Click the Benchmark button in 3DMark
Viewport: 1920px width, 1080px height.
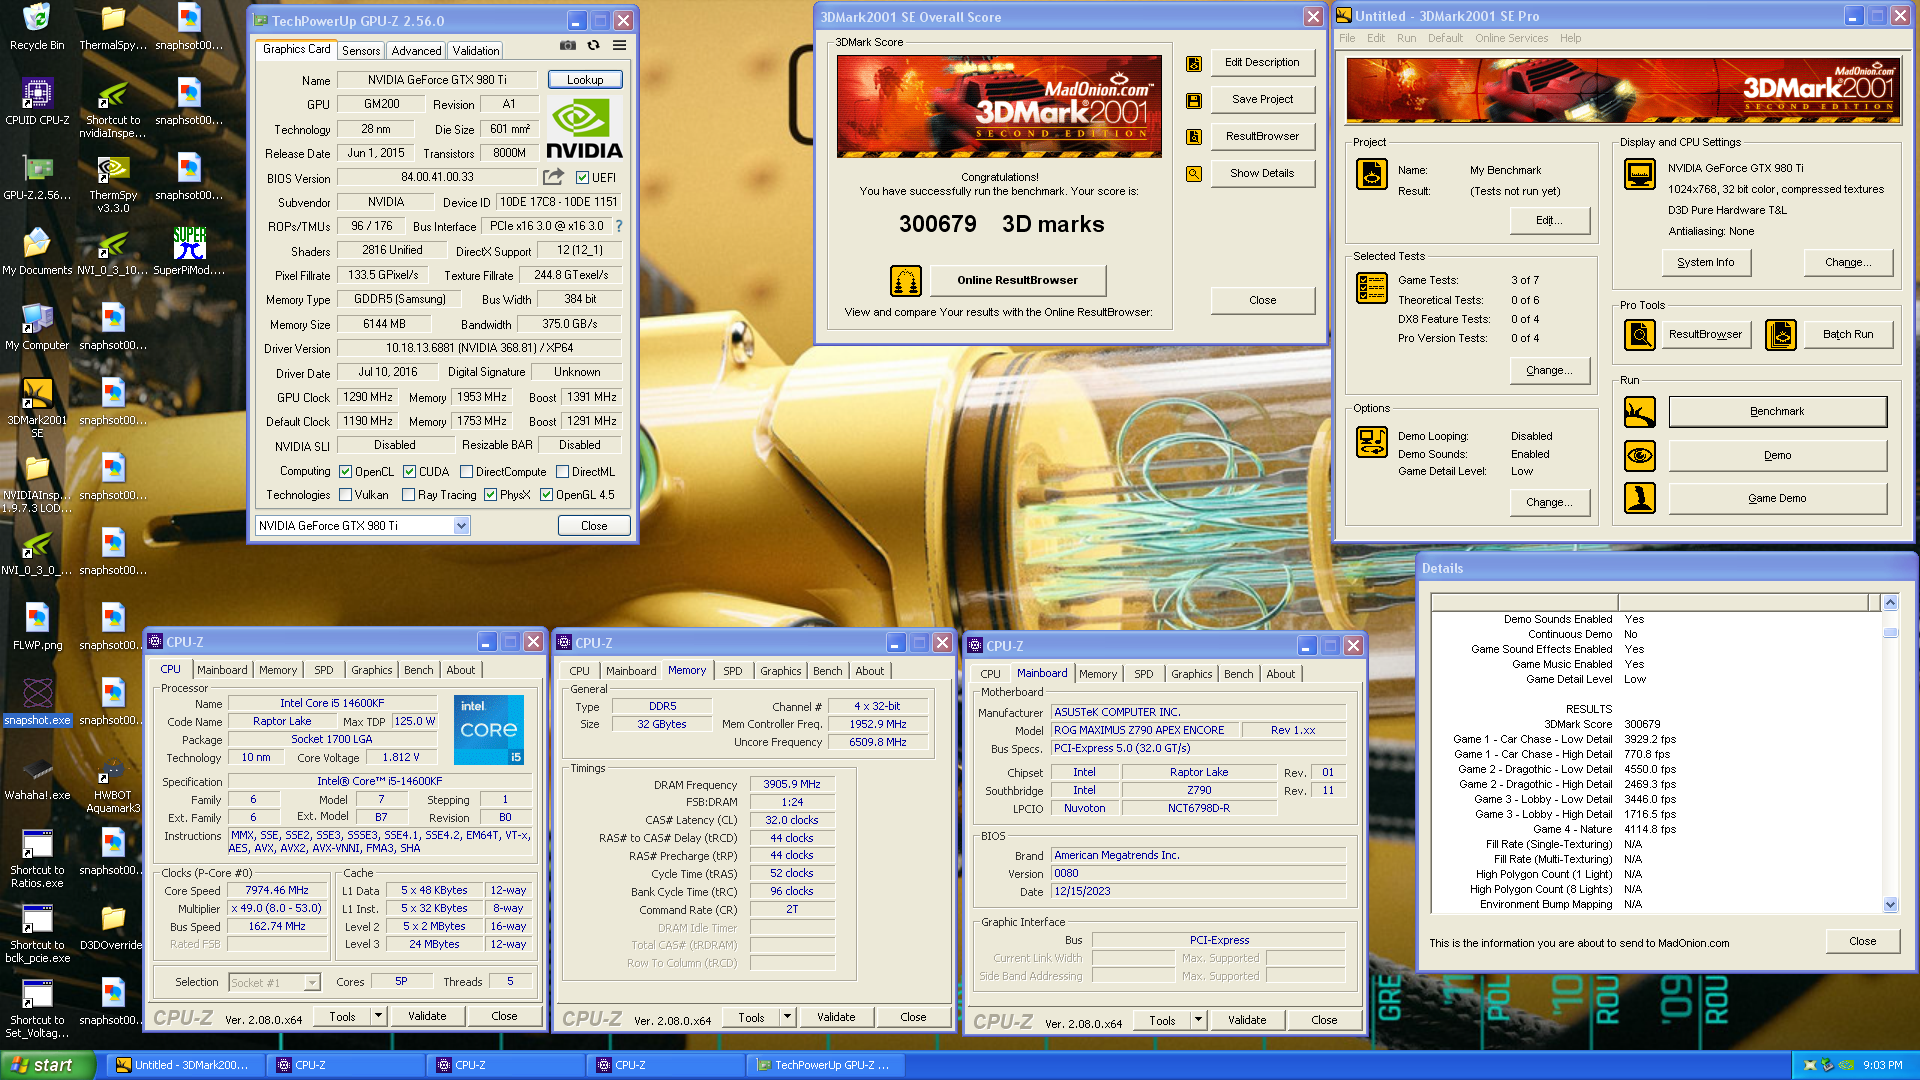pyautogui.click(x=1777, y=411)
